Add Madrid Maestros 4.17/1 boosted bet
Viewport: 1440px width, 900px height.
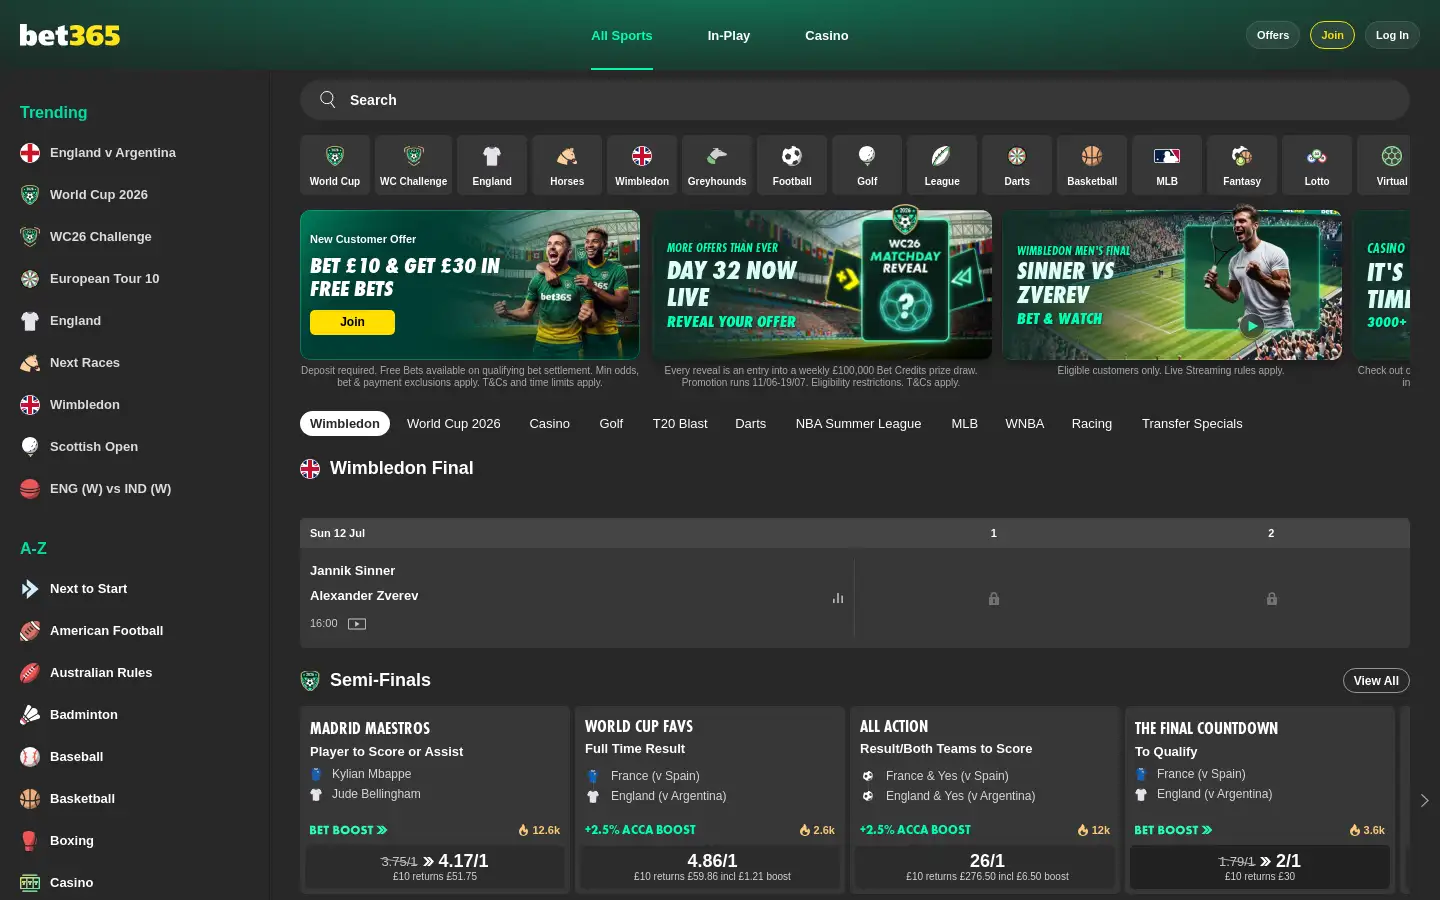(x=435, y=868)
